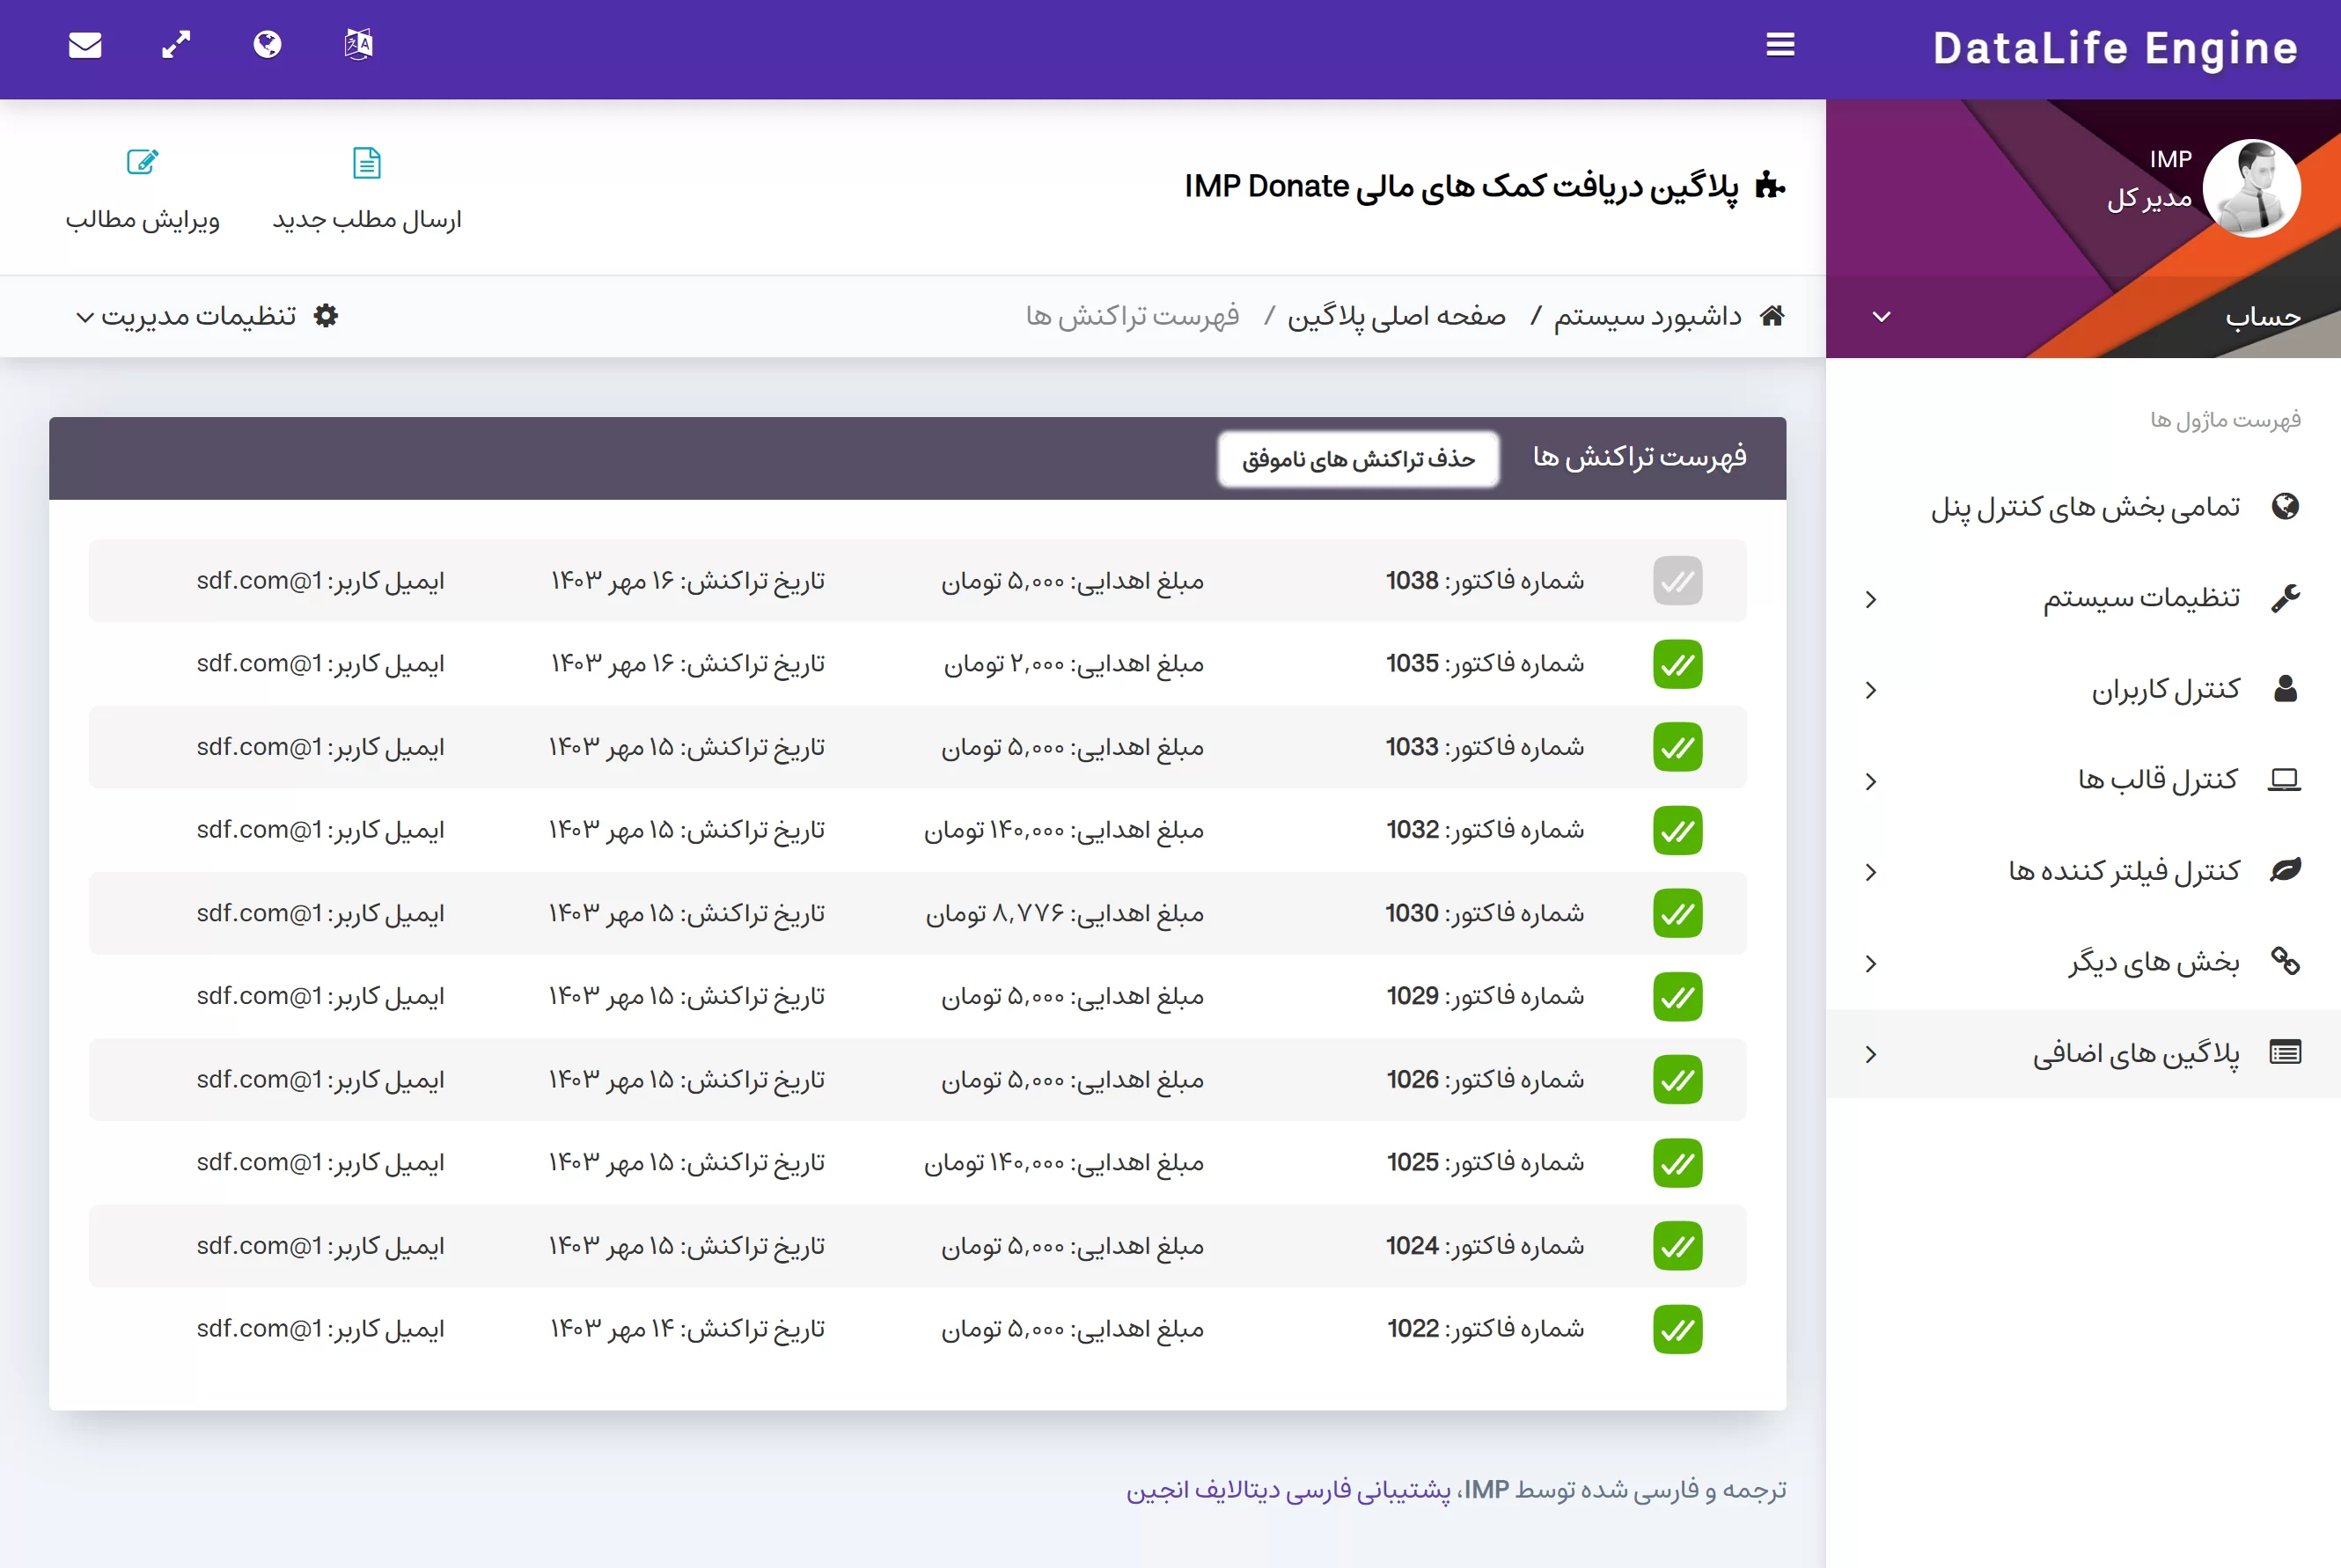This screenshot has height=1568, width=2341.
Task: Open the mail envelope icon in header
Action: (x=85, y=45)
